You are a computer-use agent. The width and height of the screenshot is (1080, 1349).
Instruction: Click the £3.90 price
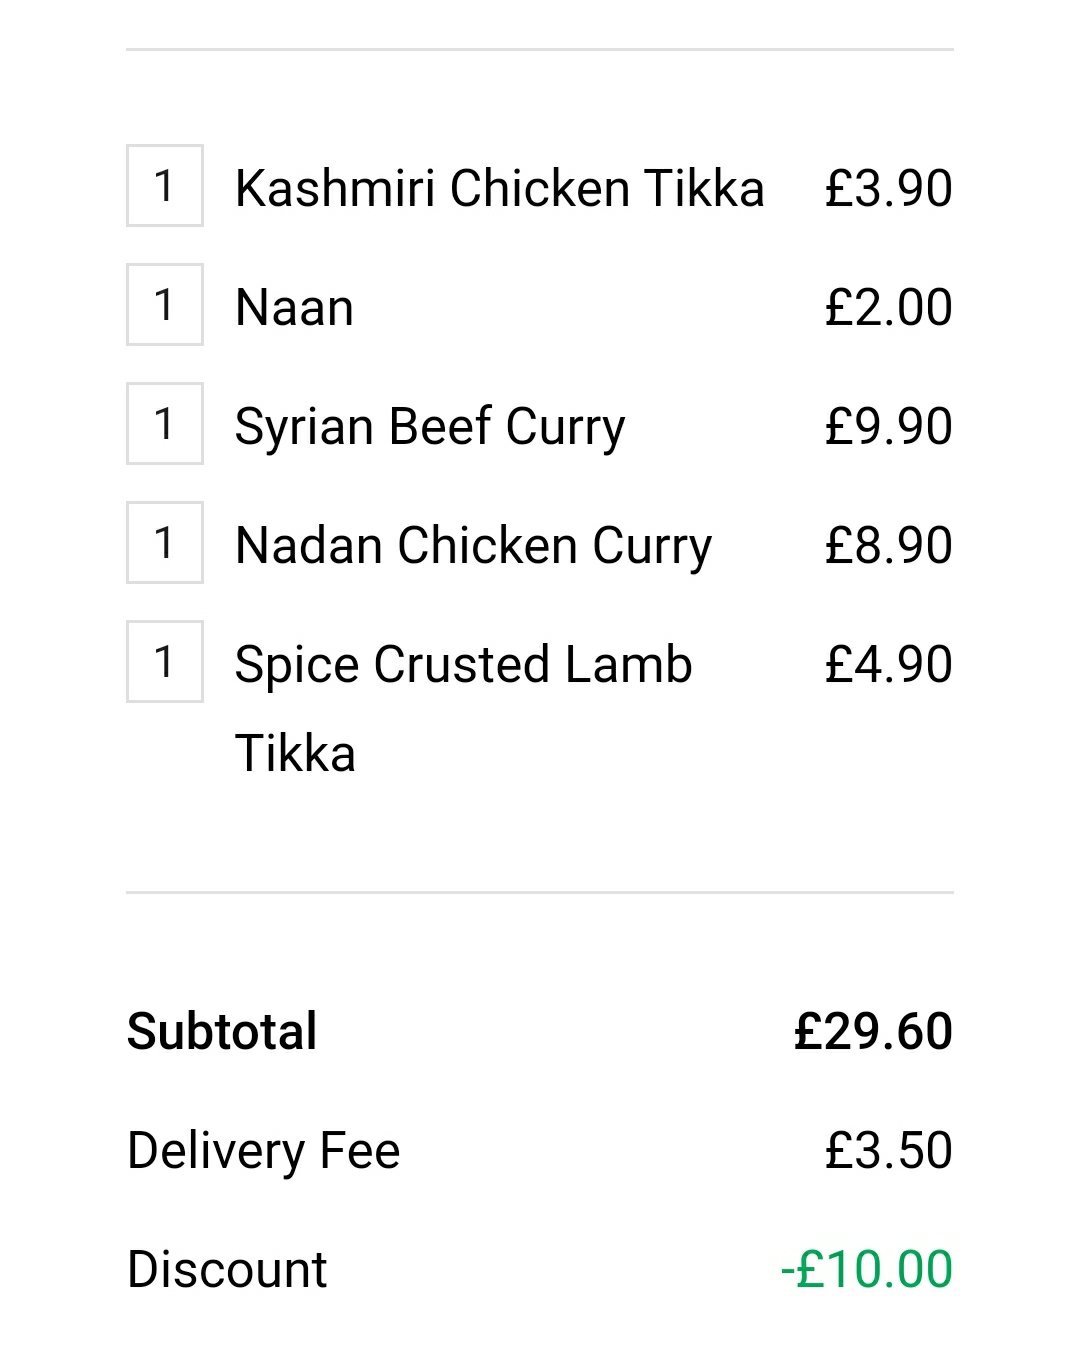tap(888, 188)
